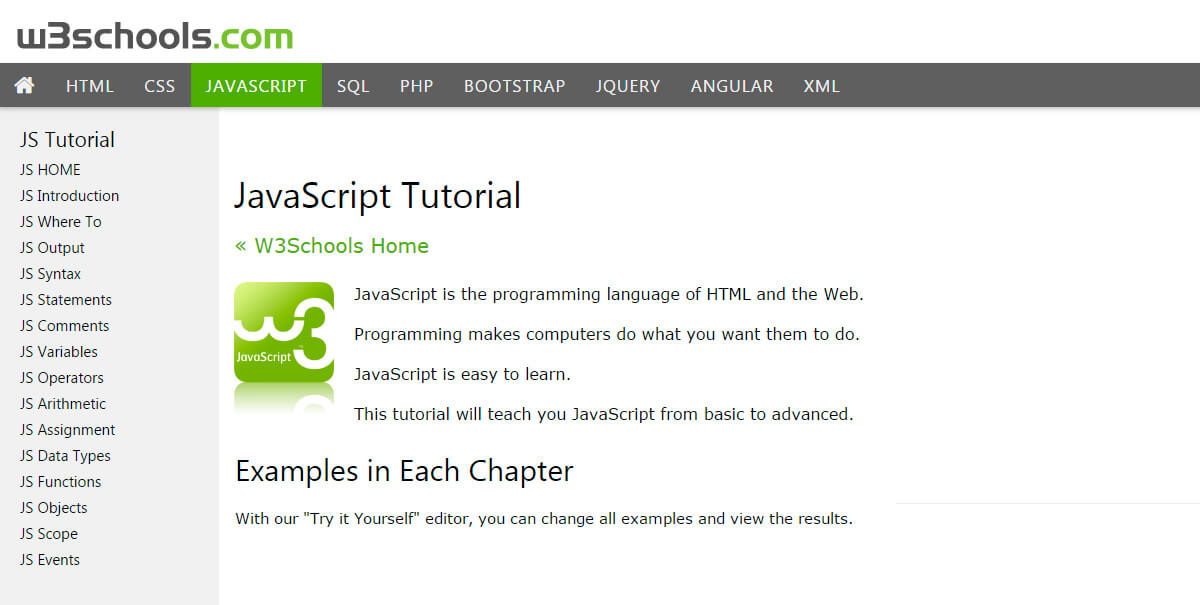The width and height of the screenshot is (1200, 605).
Task: Click the sentence starting 'With our "Try it Yourself" editor'
Action: [544, 520]
